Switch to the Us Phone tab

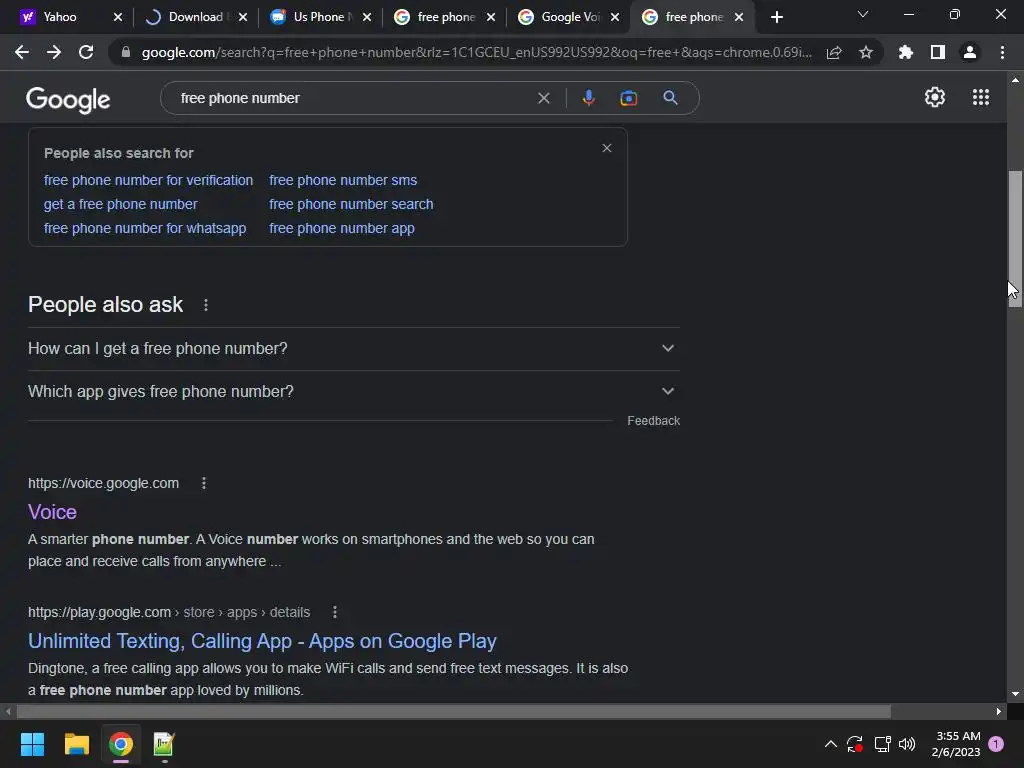pos(319,17)
